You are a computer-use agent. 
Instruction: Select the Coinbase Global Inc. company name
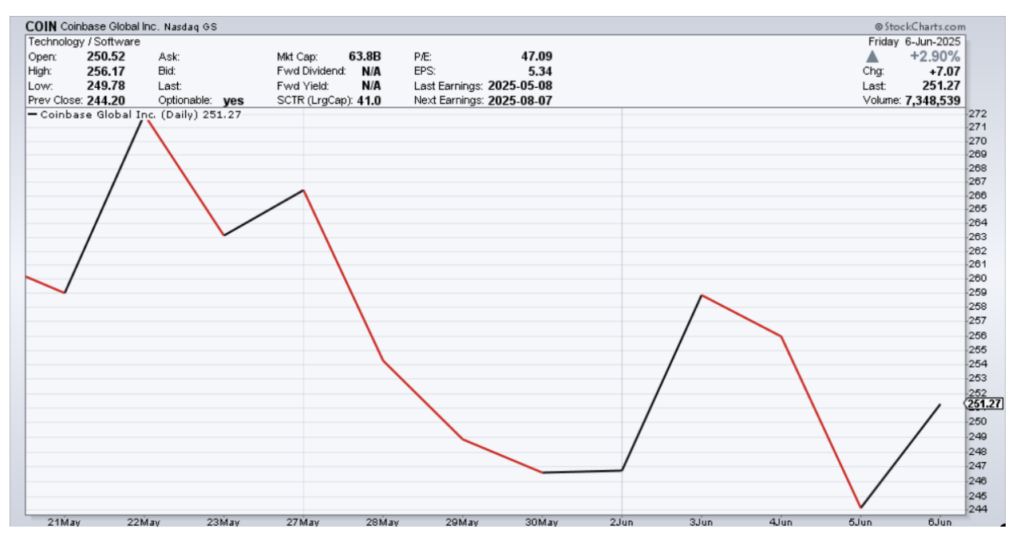pyautogui.click(x=110, y=26)
